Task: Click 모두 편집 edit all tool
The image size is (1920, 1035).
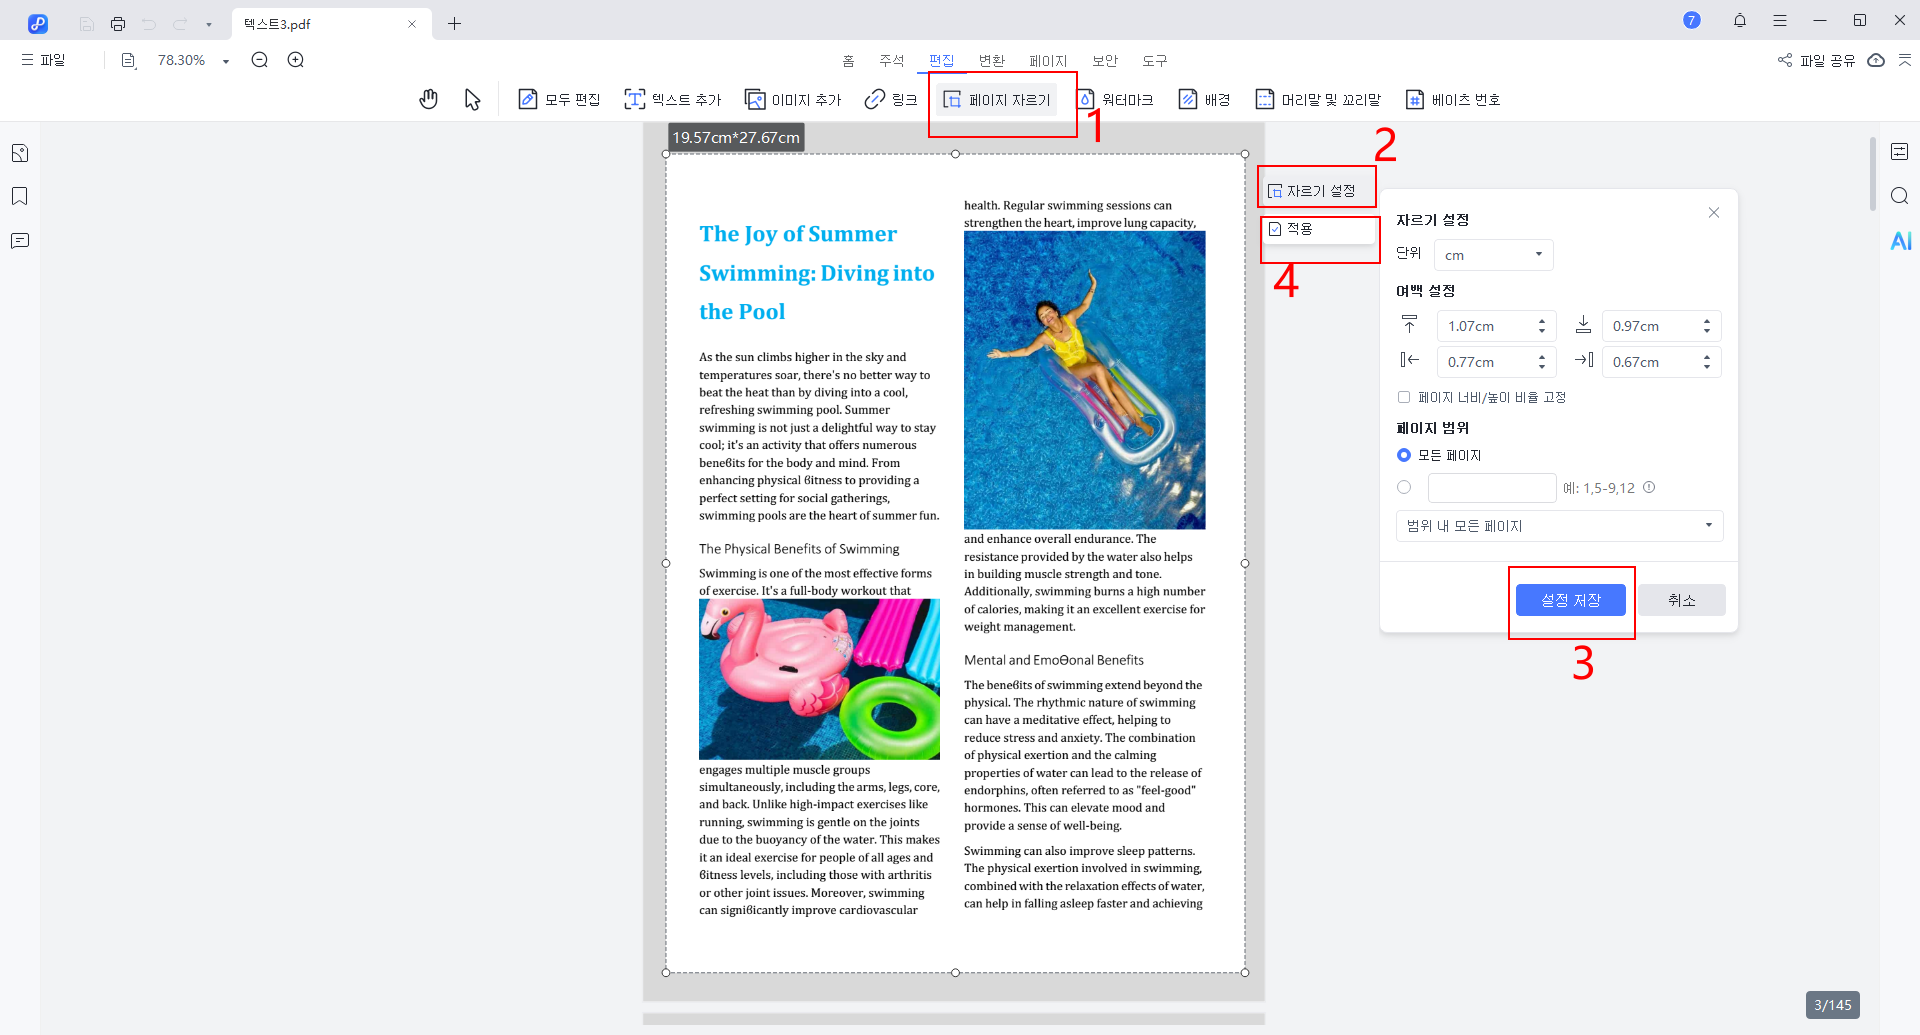Action: (x=559, y=99)
